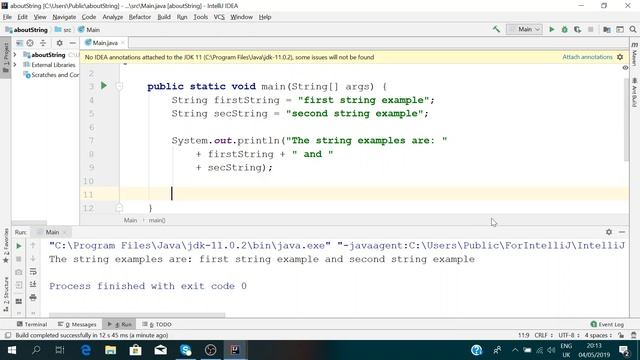The image size is (640, 360).
Task: Click the Print icon in Run panel
Action: click(33, 297)
